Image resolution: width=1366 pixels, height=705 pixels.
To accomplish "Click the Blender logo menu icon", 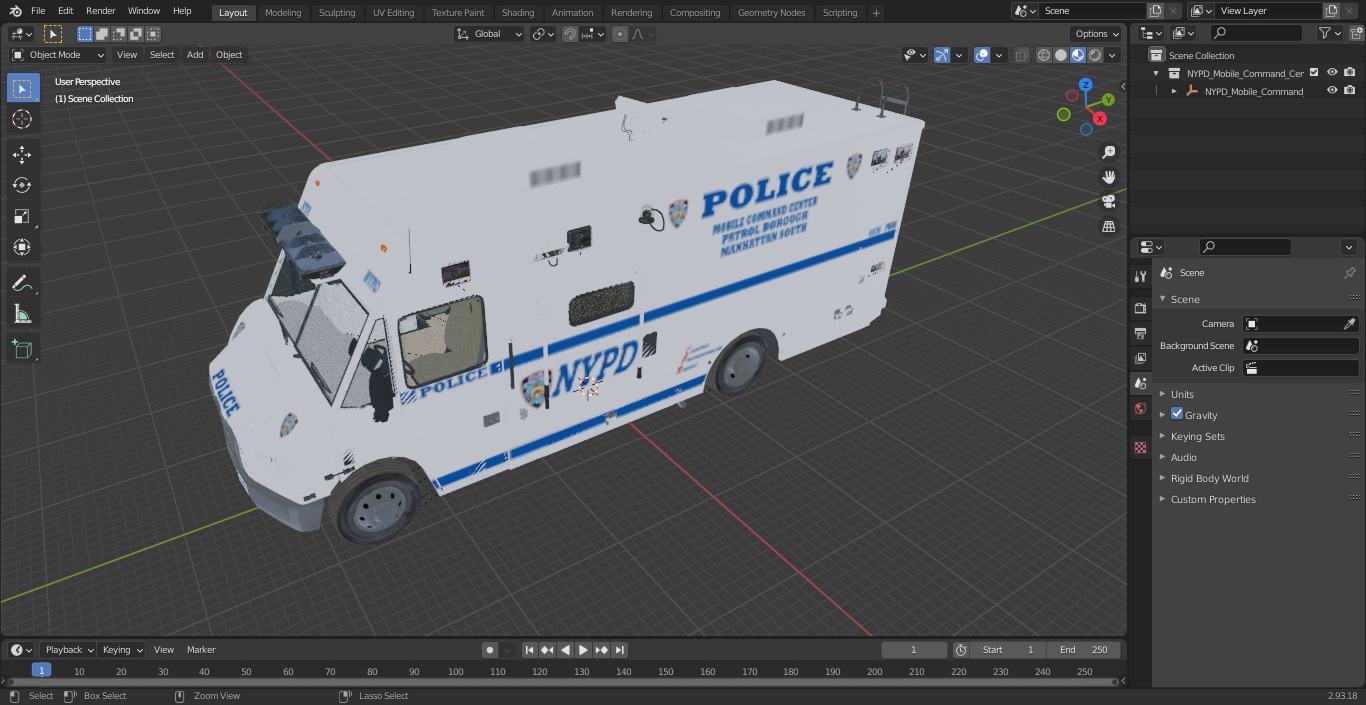I will (15, 11).
